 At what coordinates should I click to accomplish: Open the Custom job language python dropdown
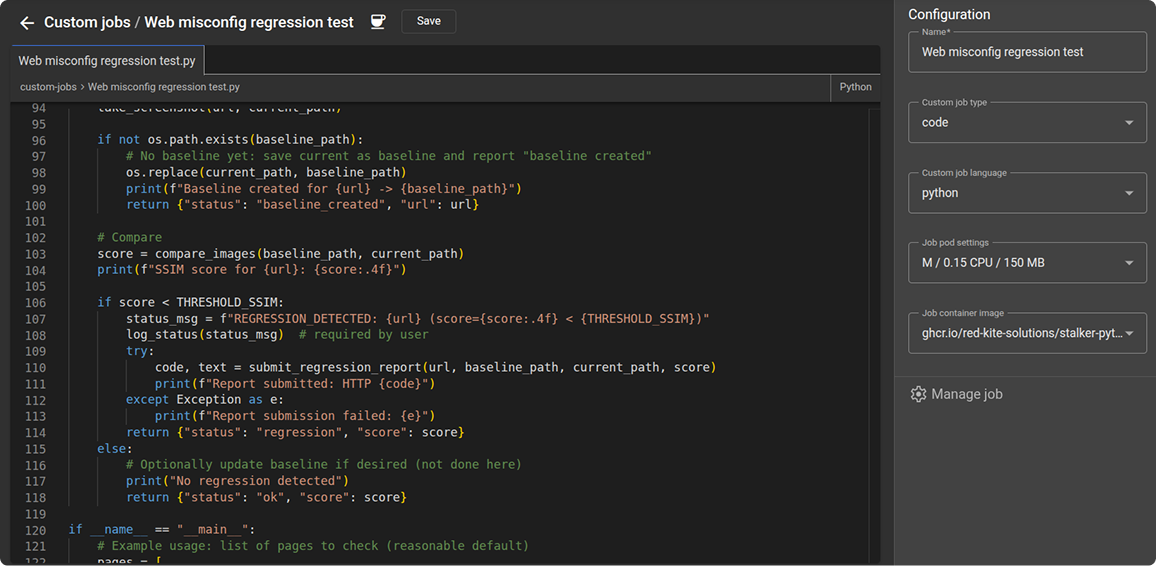(x=1026, y=193)
